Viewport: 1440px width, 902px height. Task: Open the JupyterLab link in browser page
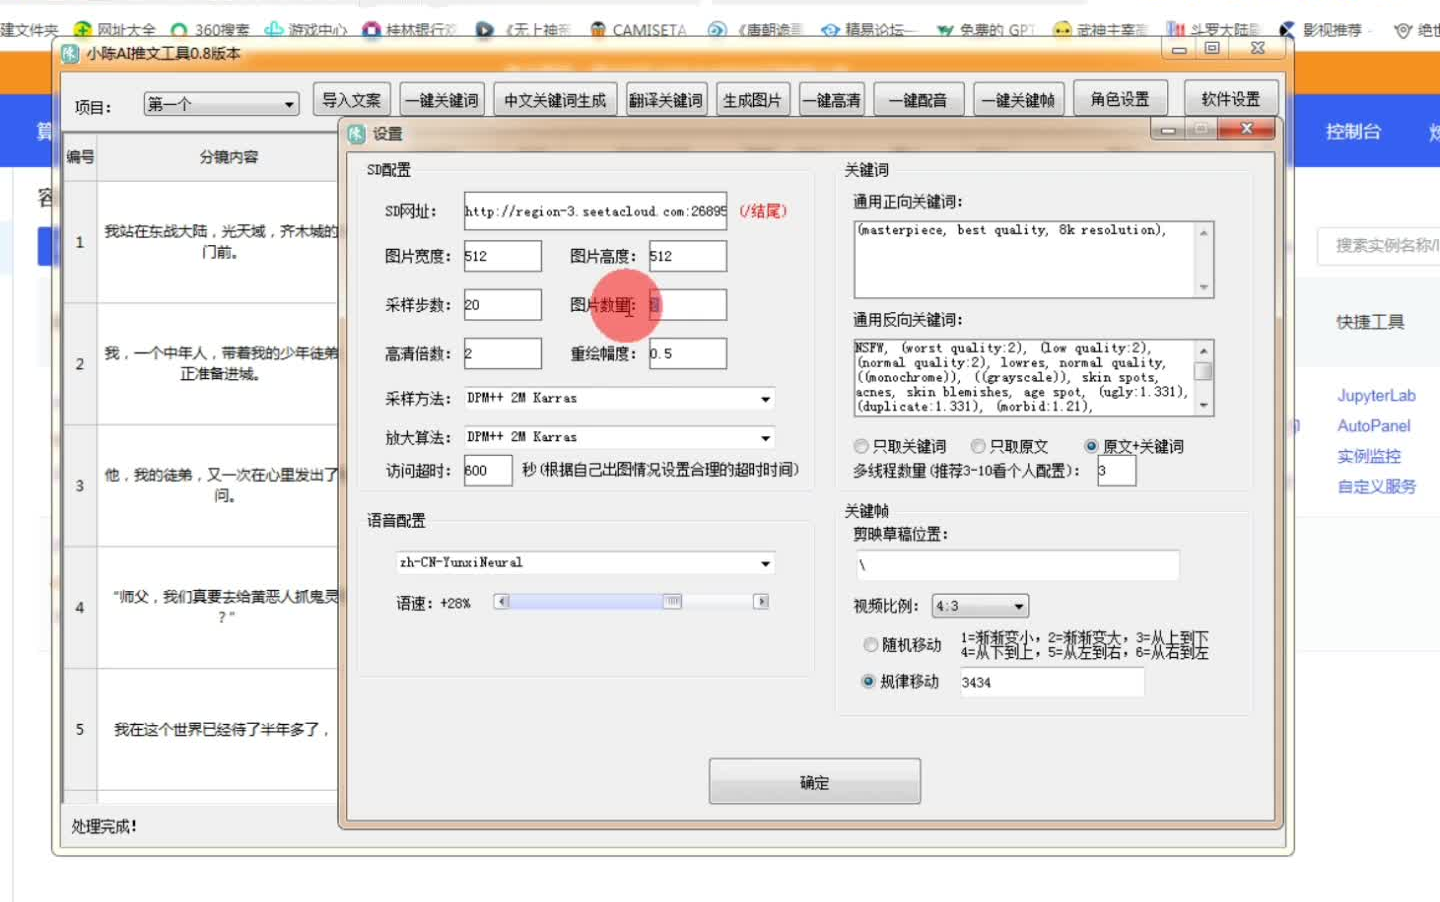(1376, 396)
